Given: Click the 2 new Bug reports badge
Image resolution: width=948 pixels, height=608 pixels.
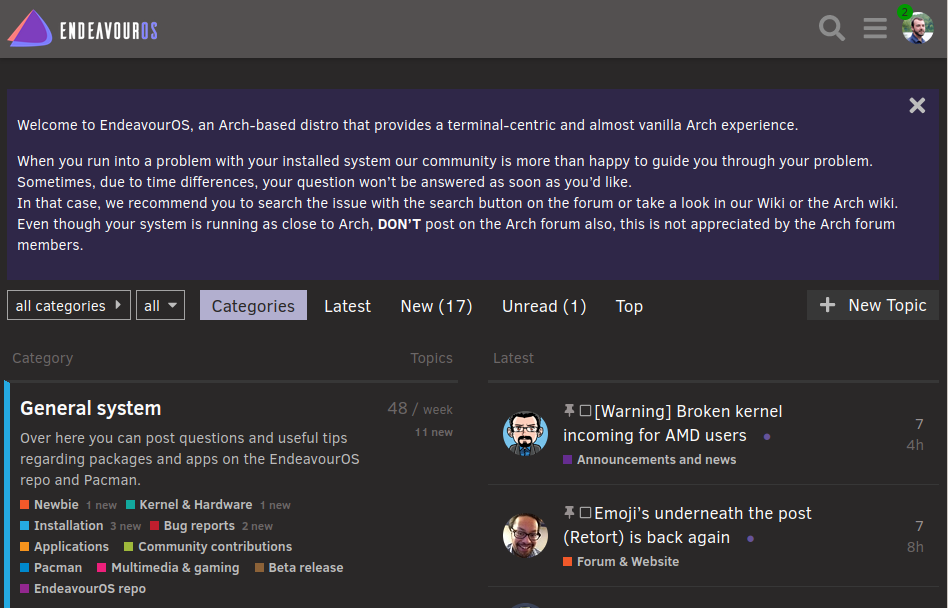Looking at the screenshot, I should [257, 526].
